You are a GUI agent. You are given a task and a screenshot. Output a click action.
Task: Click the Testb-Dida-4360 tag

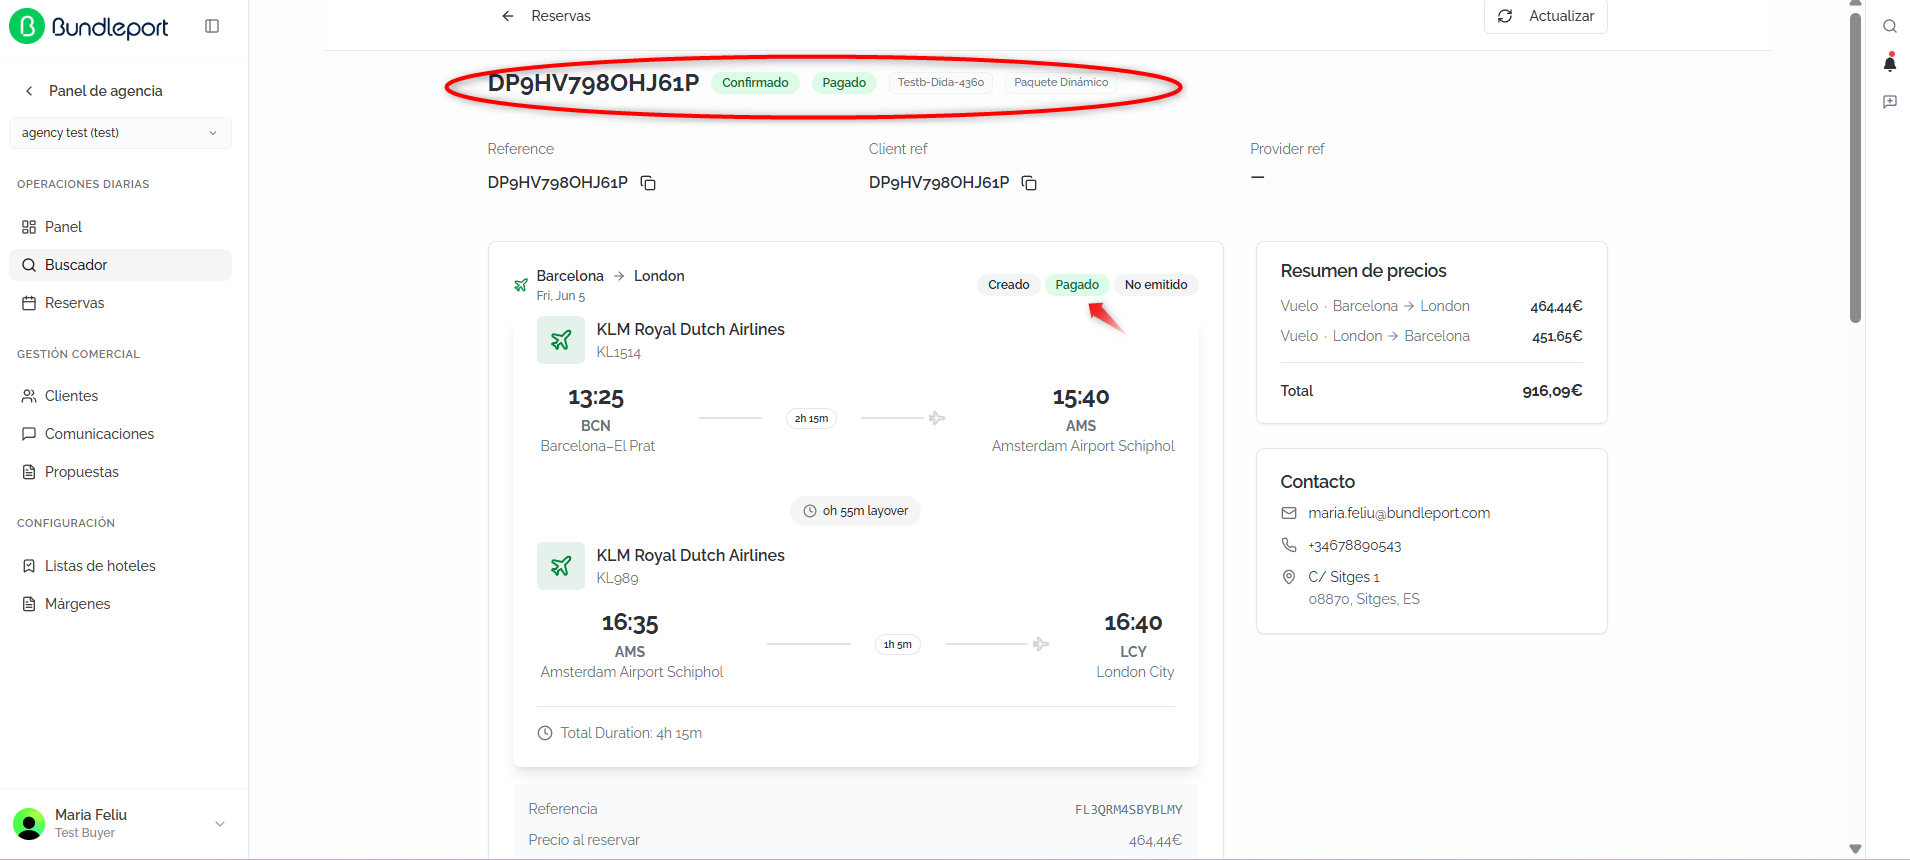(x=941, y=83)
